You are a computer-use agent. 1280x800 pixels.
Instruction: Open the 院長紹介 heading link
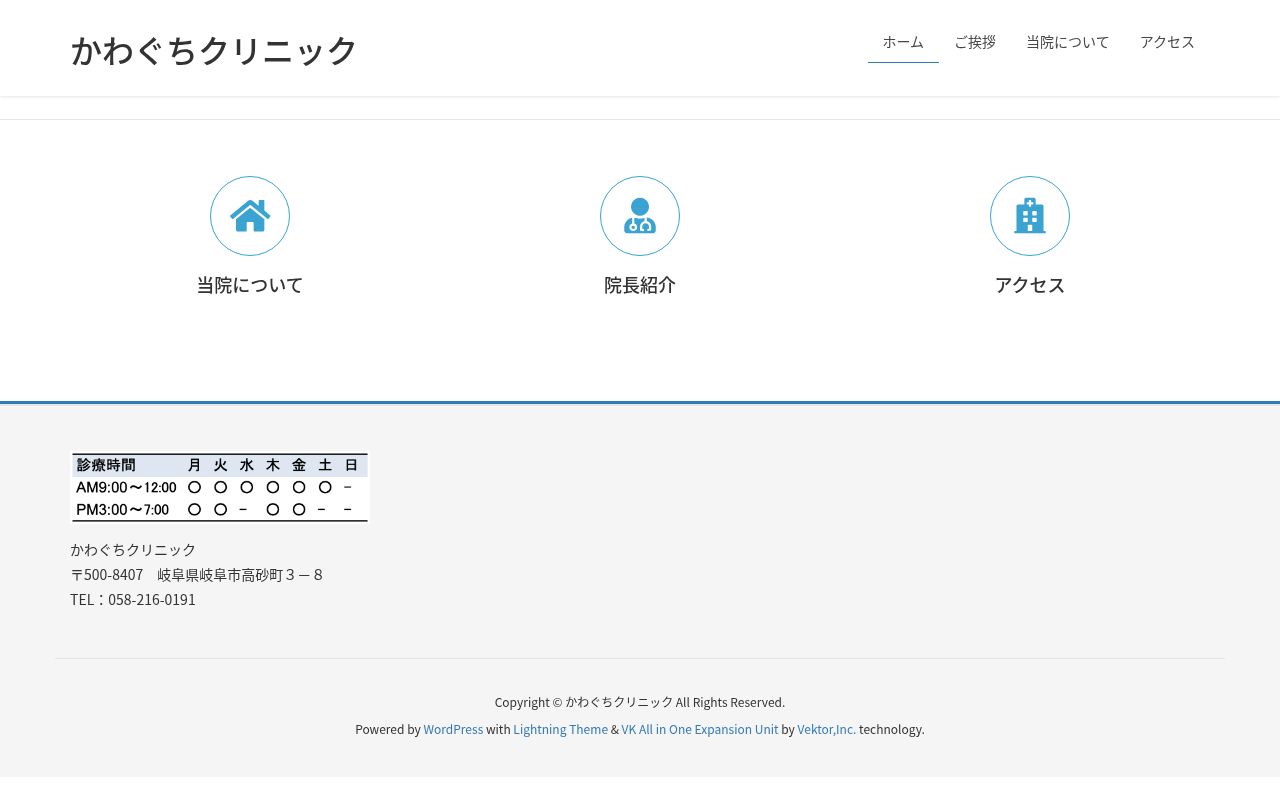pyautogui.click(x=640, y=285)
